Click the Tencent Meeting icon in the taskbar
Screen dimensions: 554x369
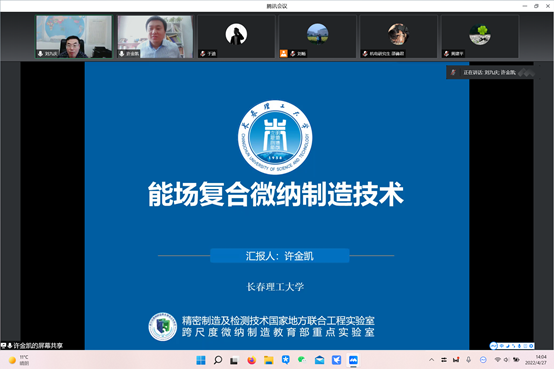(x=353, y=360)
